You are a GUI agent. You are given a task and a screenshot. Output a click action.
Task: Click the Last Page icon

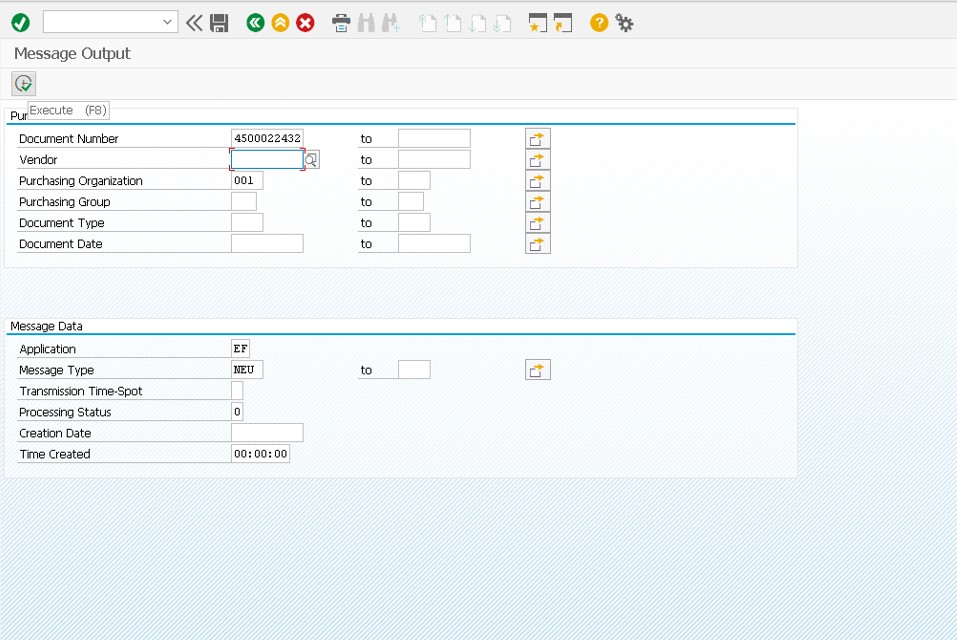[502, 23]
